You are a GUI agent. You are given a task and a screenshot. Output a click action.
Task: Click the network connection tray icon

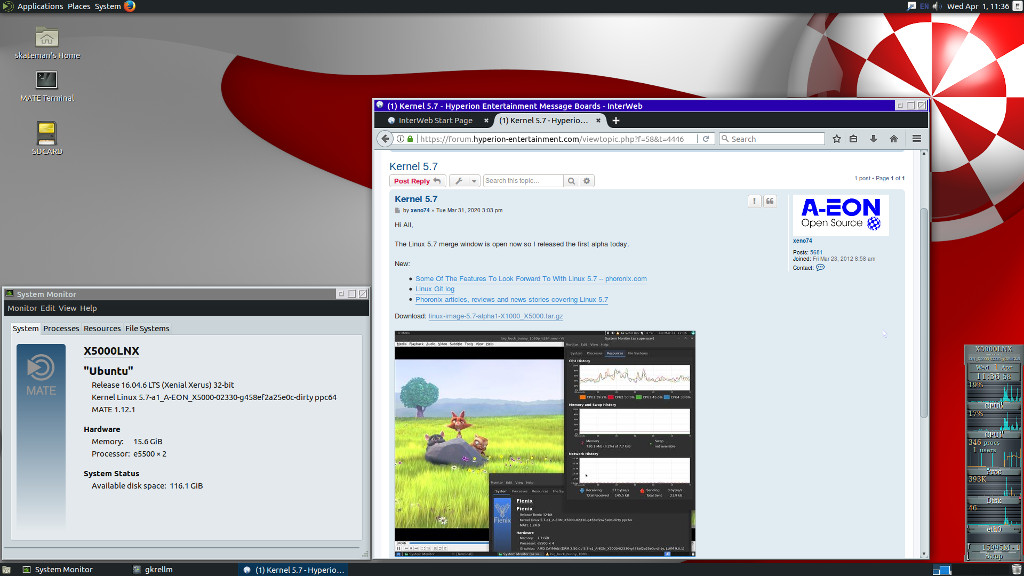[x=912, y=6]
